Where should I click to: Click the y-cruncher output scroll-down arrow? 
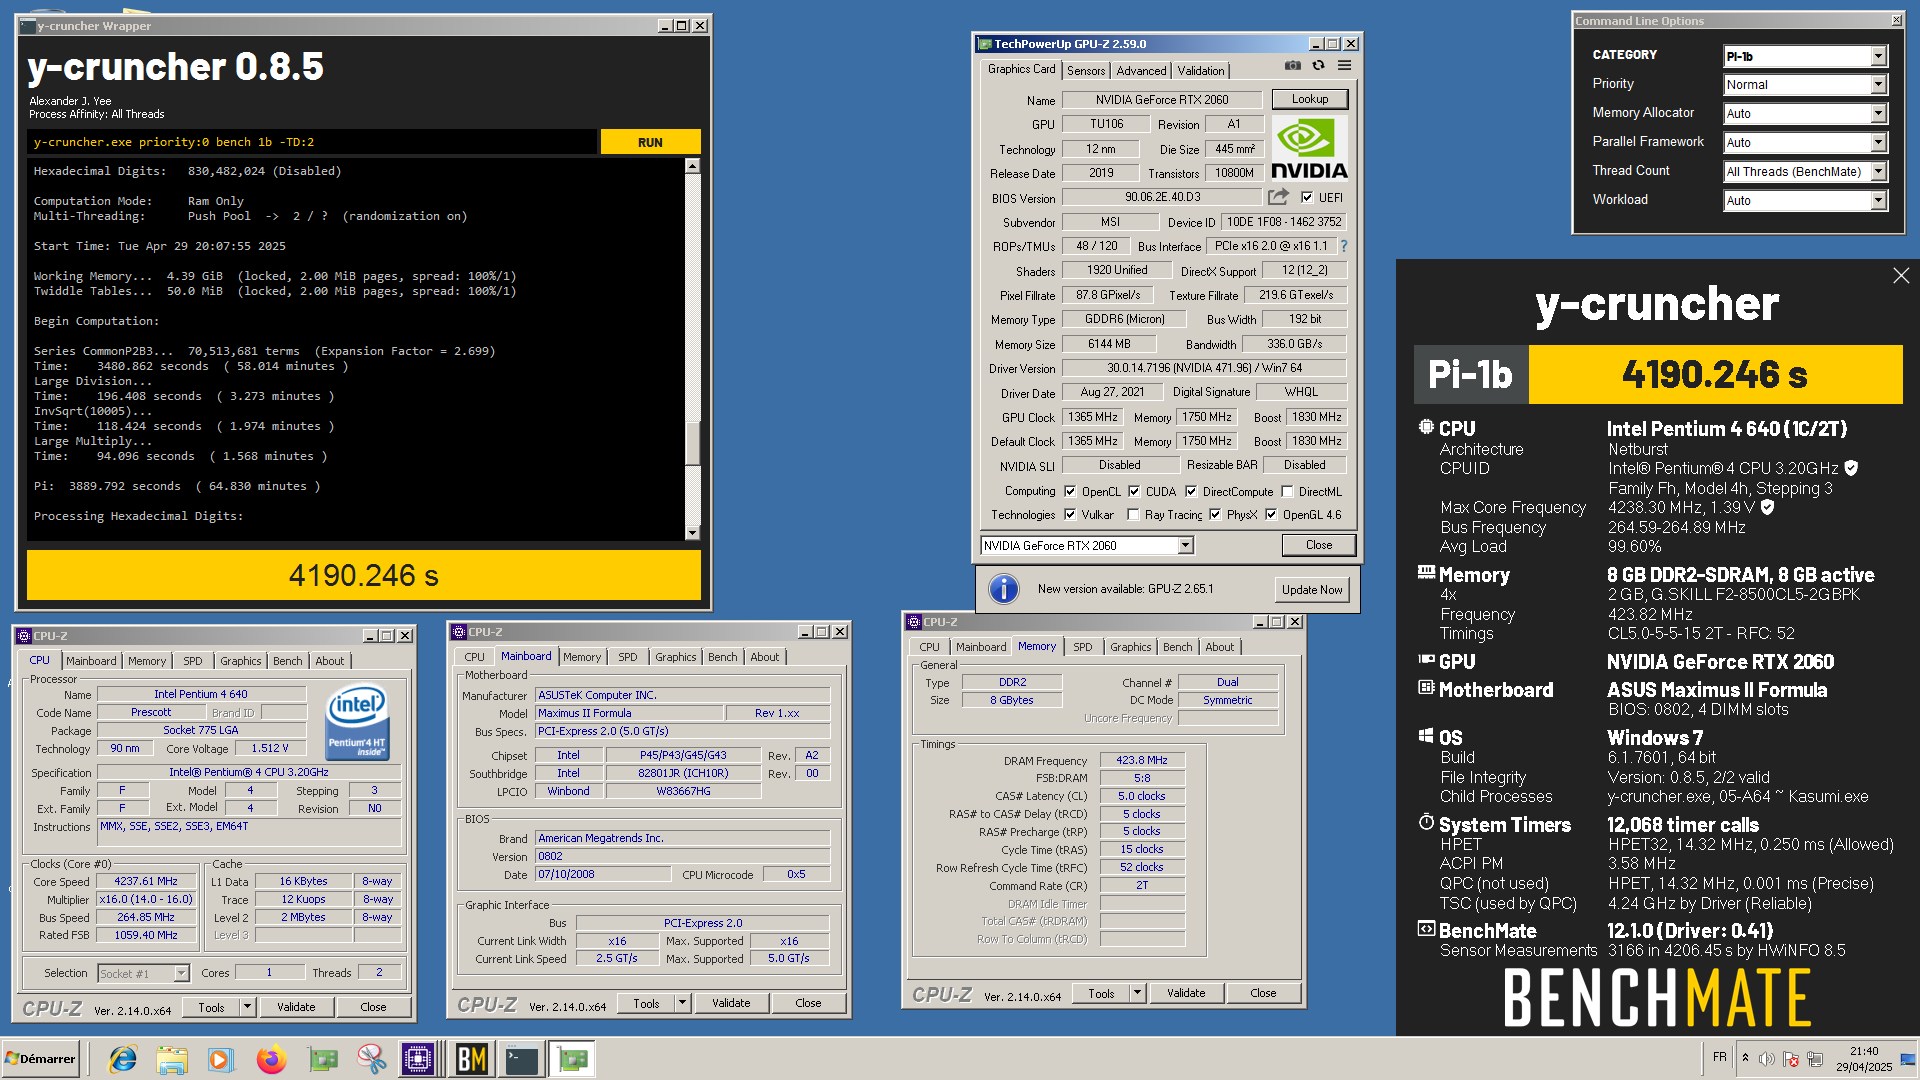coord(692,533)
